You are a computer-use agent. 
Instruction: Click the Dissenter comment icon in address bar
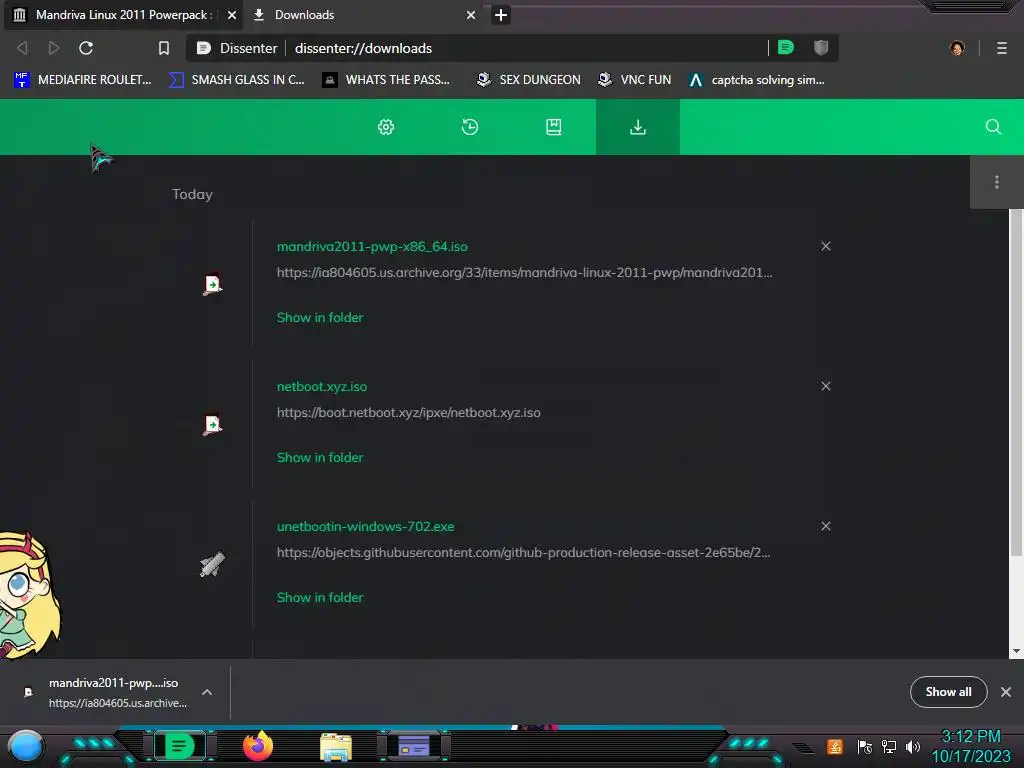pyautogui.click(x=786, y=47)
